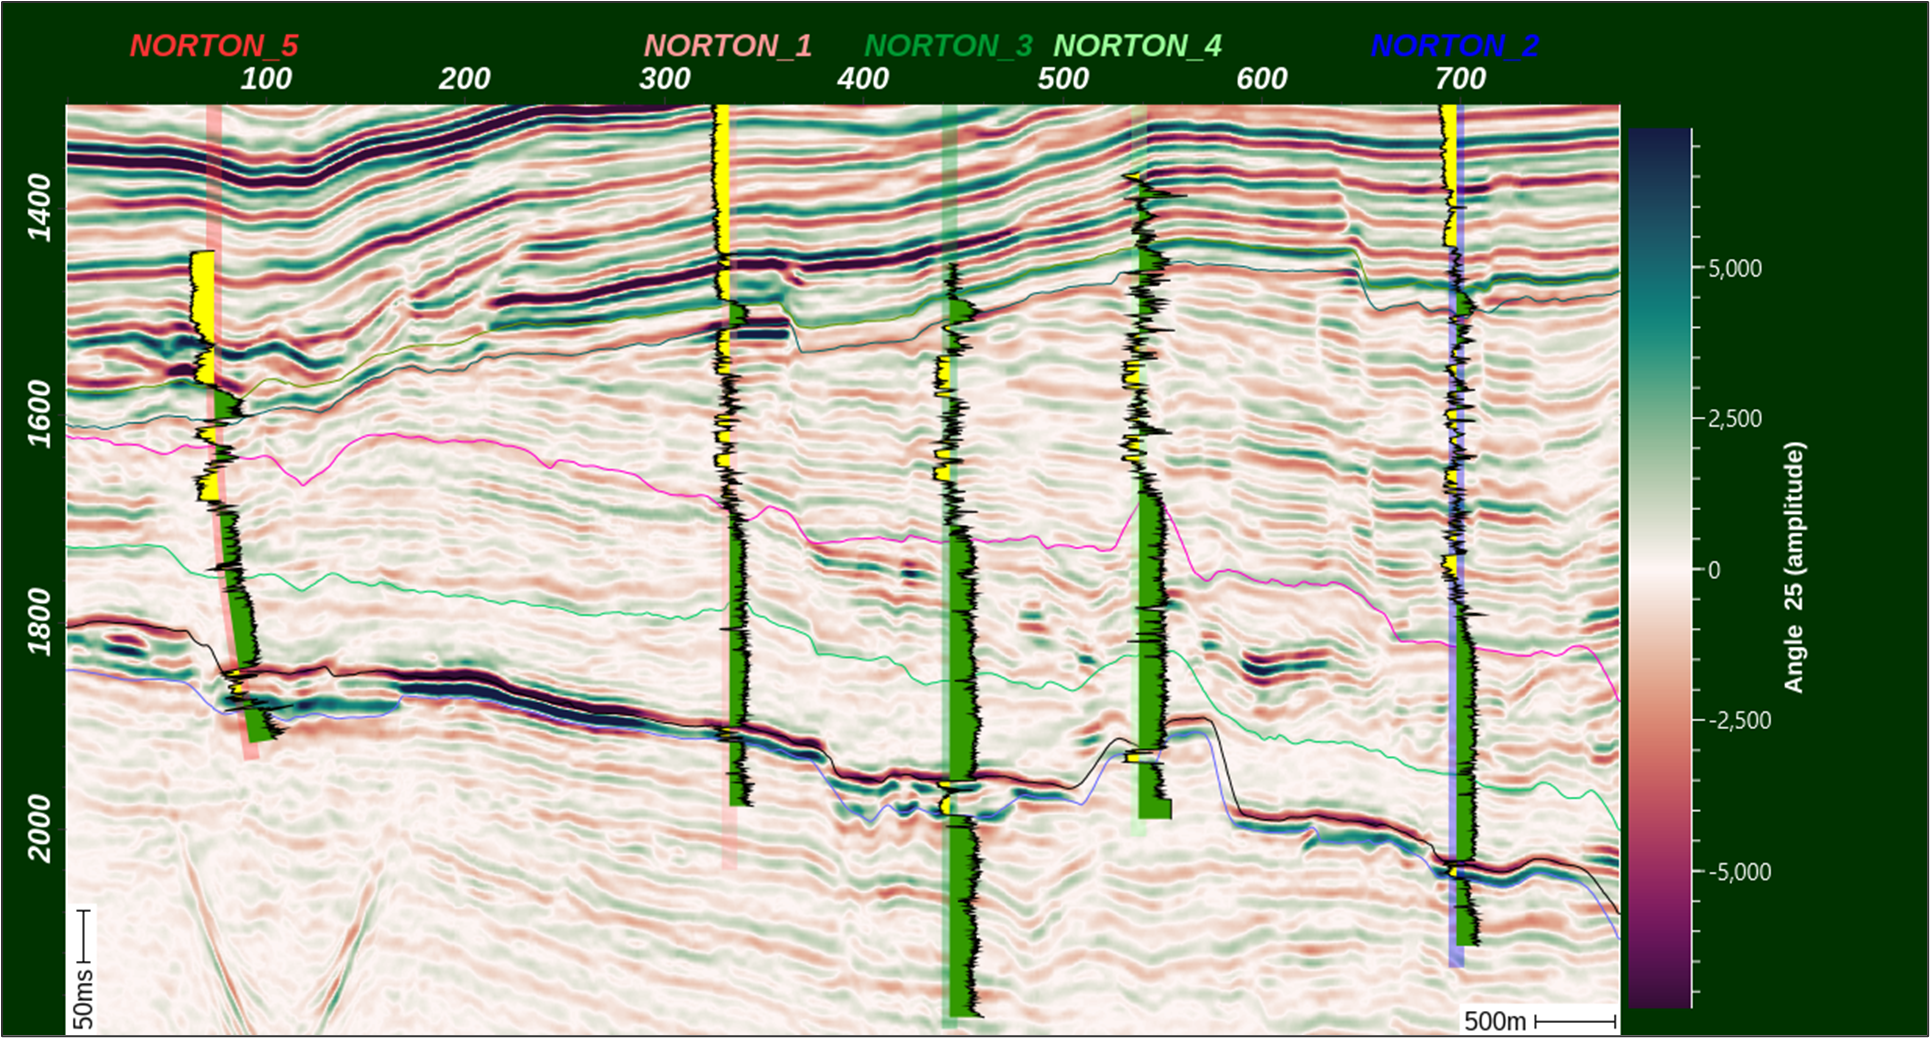
Task: Click the Angle 25 (amplitude) colorbar title
Action: pos(1795,567)
